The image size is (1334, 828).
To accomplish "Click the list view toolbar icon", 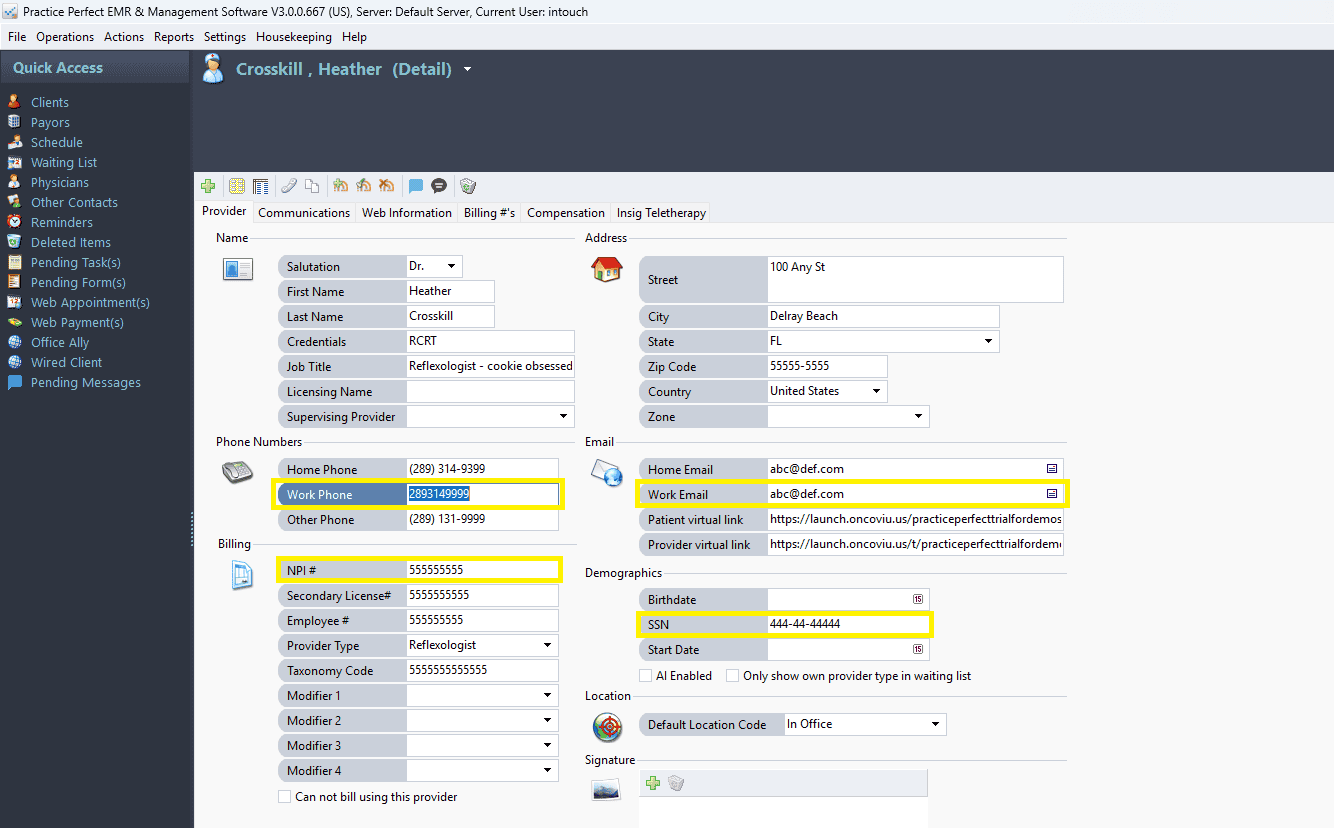I will (261, 186).
